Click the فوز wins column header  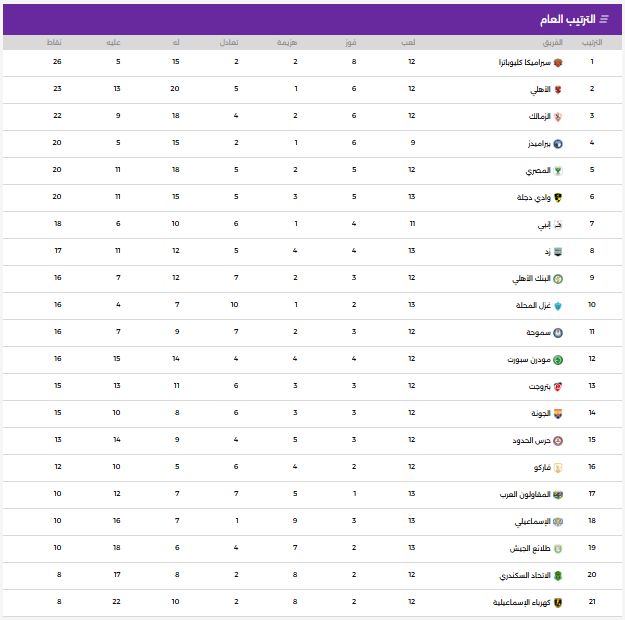pos(353,42)
